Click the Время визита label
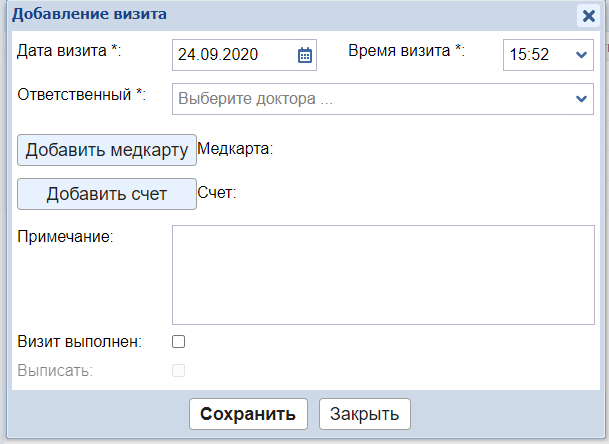 tap(406, 50)
